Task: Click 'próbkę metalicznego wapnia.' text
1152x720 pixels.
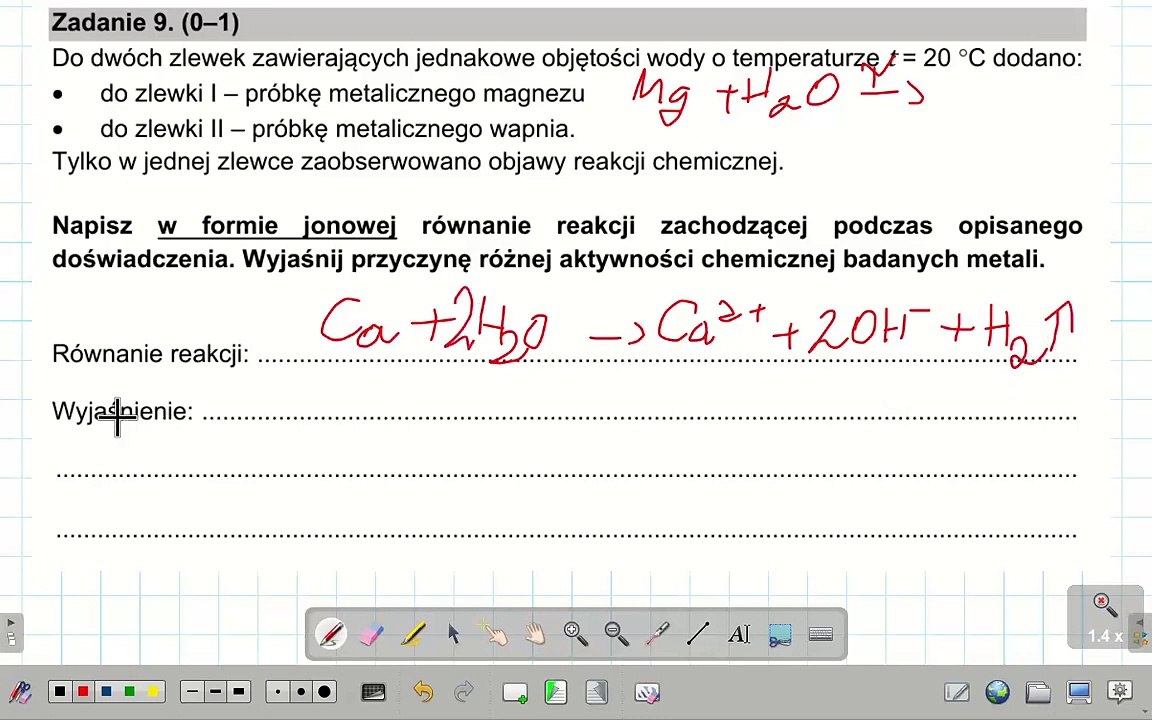Action: pyautogui.click(x=413, y=129)
